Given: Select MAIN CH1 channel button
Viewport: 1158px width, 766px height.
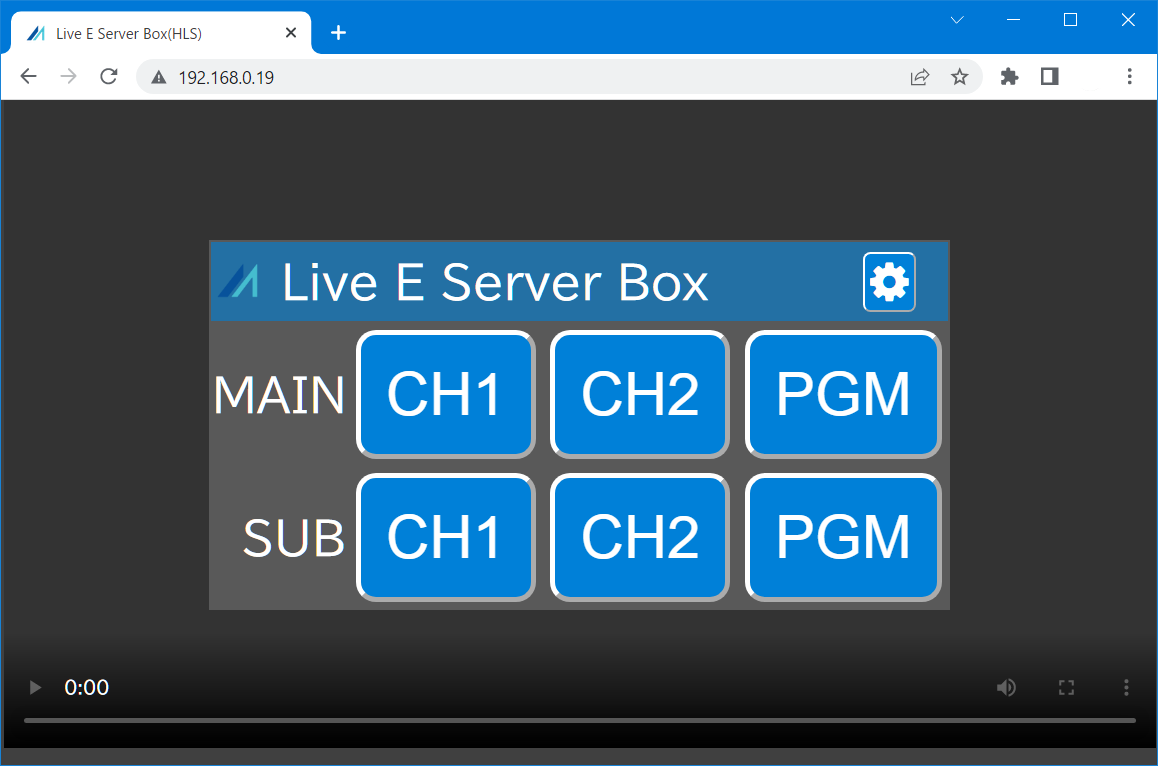Looking at the screenshot, I should pos(445,394).
